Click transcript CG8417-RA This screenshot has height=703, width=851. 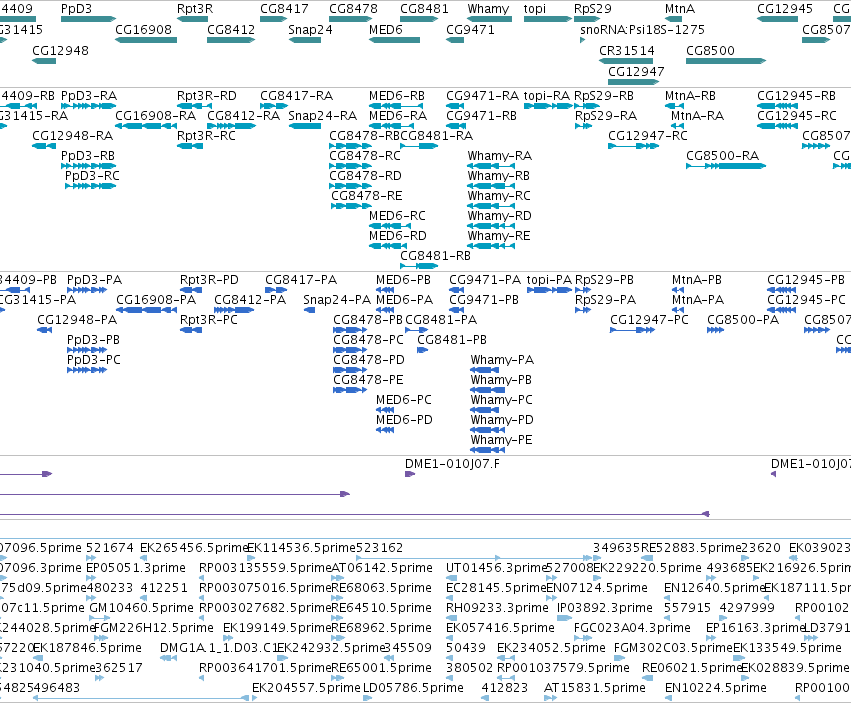click(274, 106)
